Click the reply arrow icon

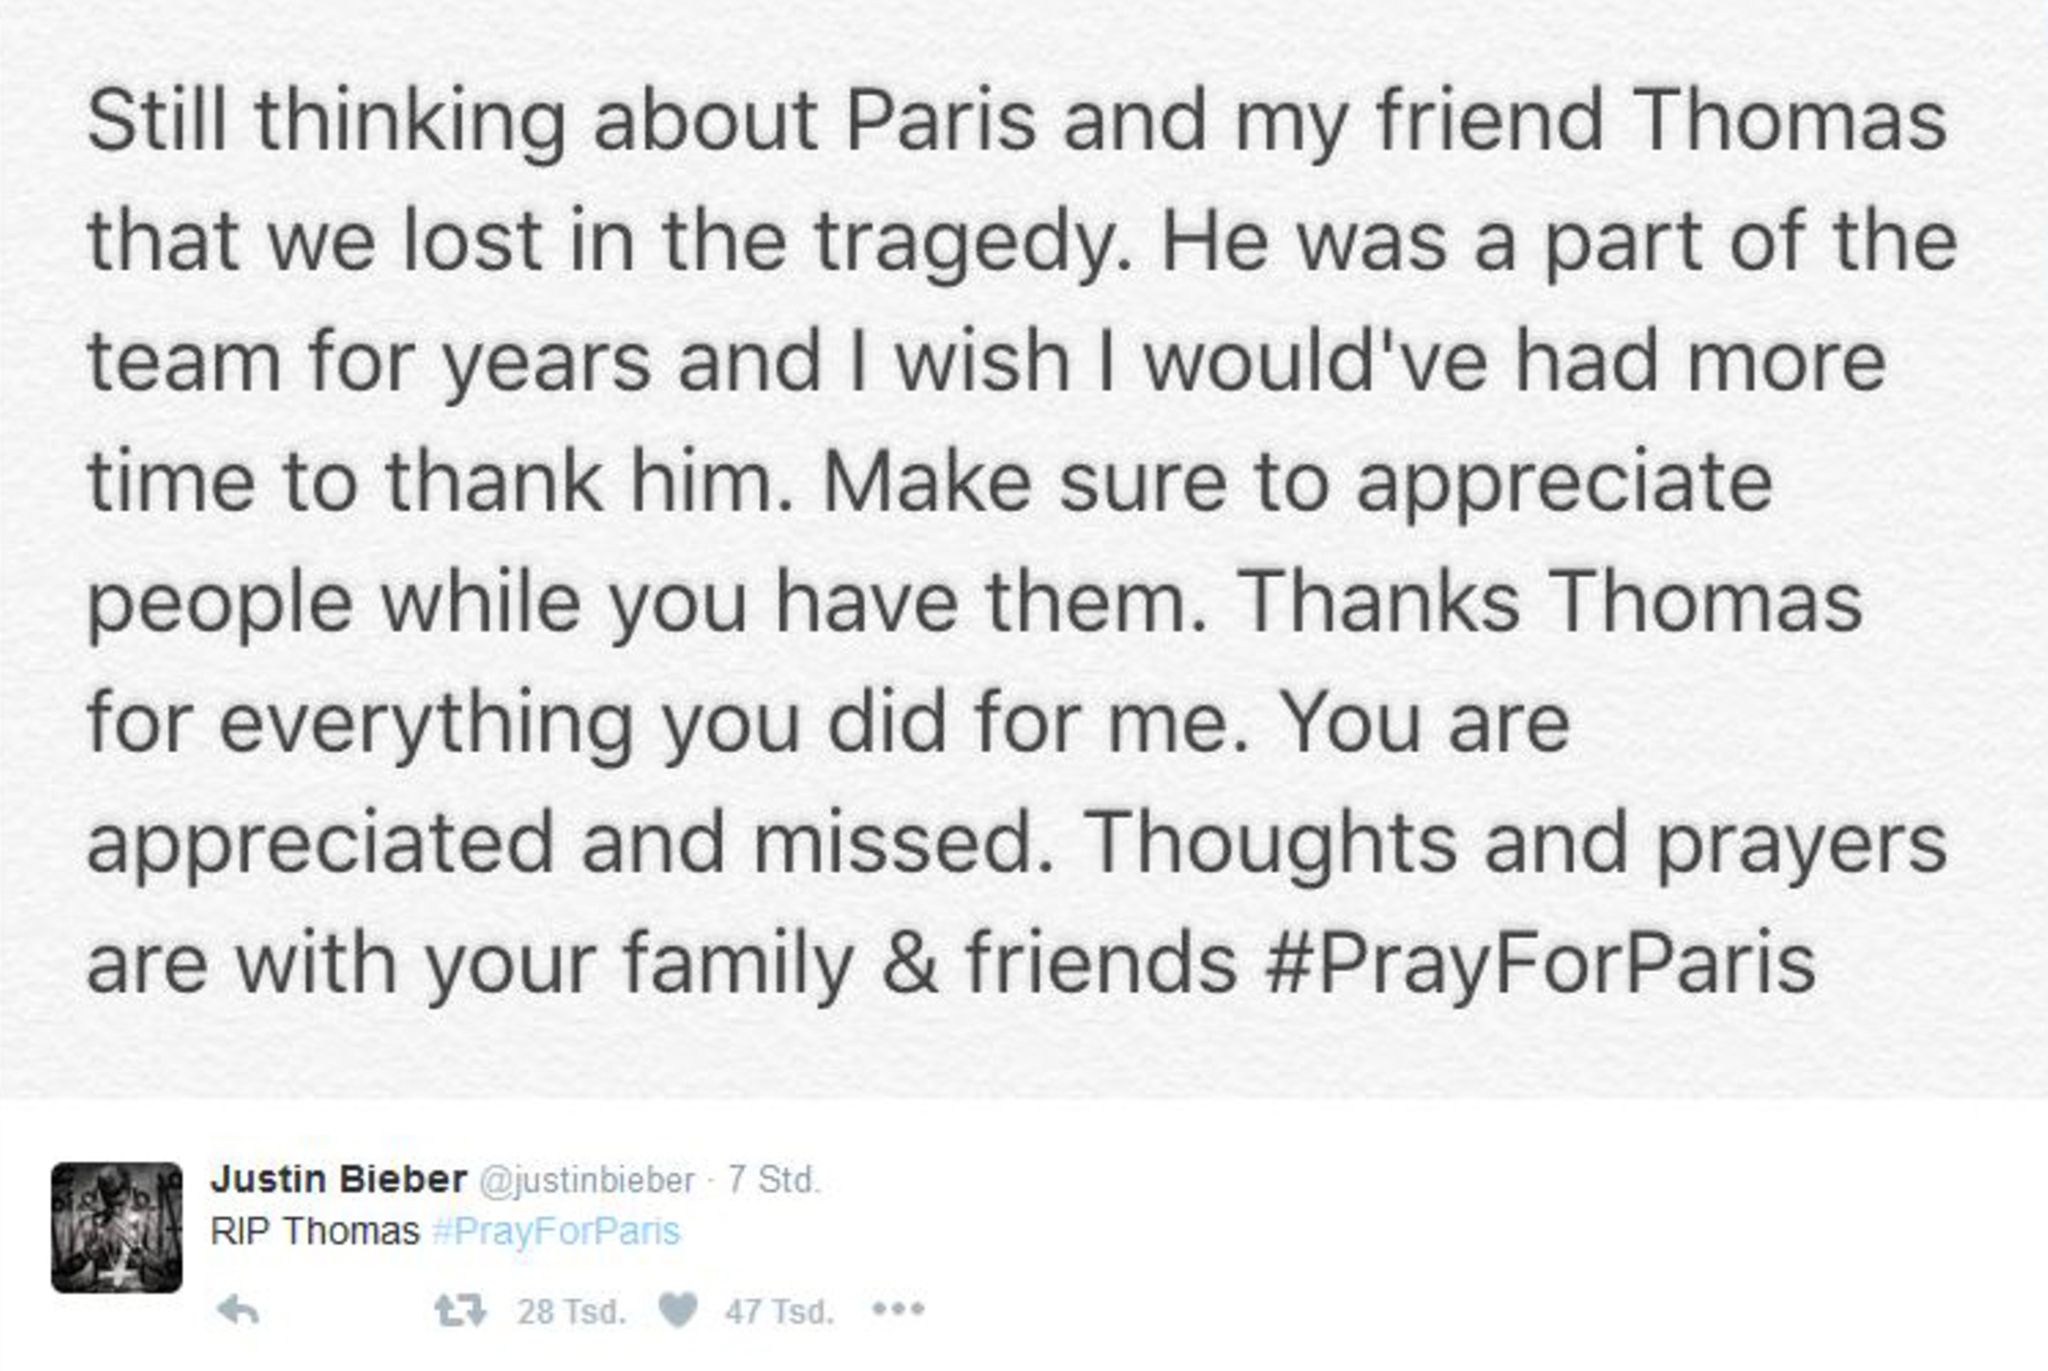239,1310
